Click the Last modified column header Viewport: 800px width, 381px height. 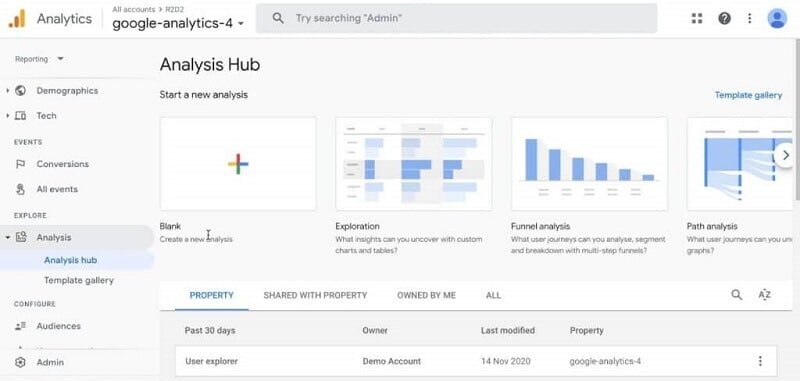[508, 331]
